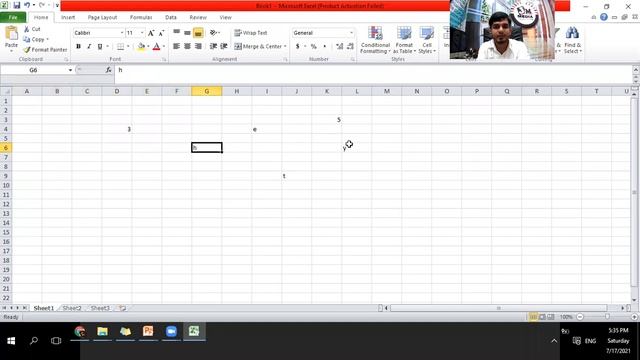Switch to the Formulas tab
Viewport: 640px width, 360px height.
tap(141, 18)
